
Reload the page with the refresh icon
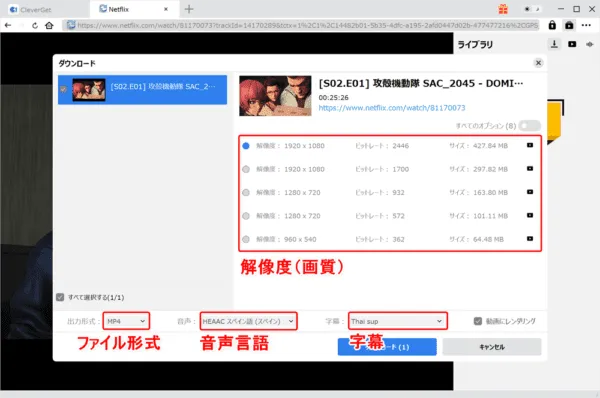35,26
